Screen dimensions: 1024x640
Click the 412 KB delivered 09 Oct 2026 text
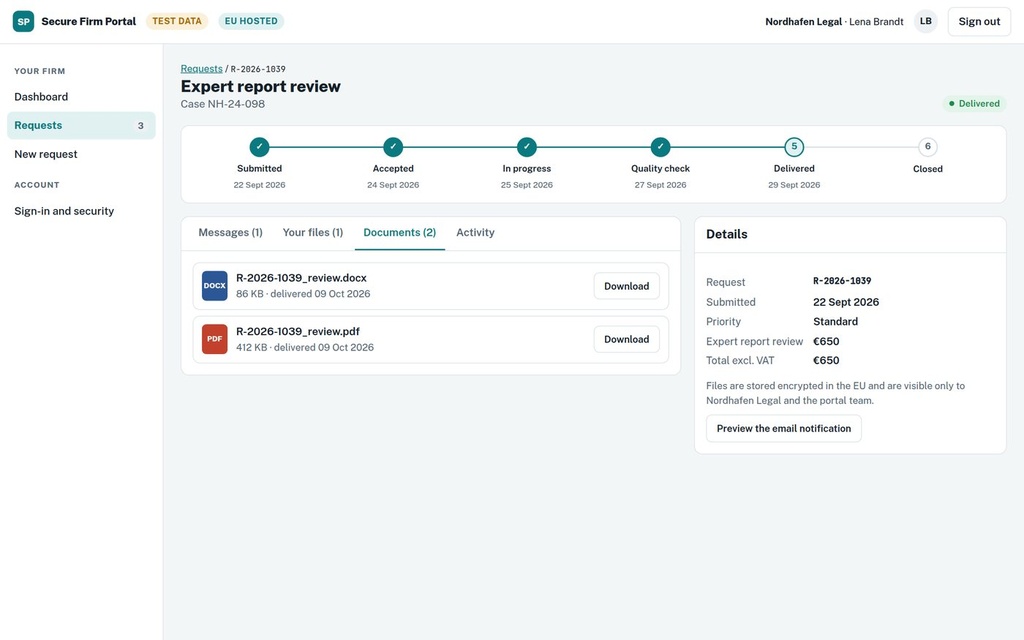pyautogui.click(x=305, y=347)
